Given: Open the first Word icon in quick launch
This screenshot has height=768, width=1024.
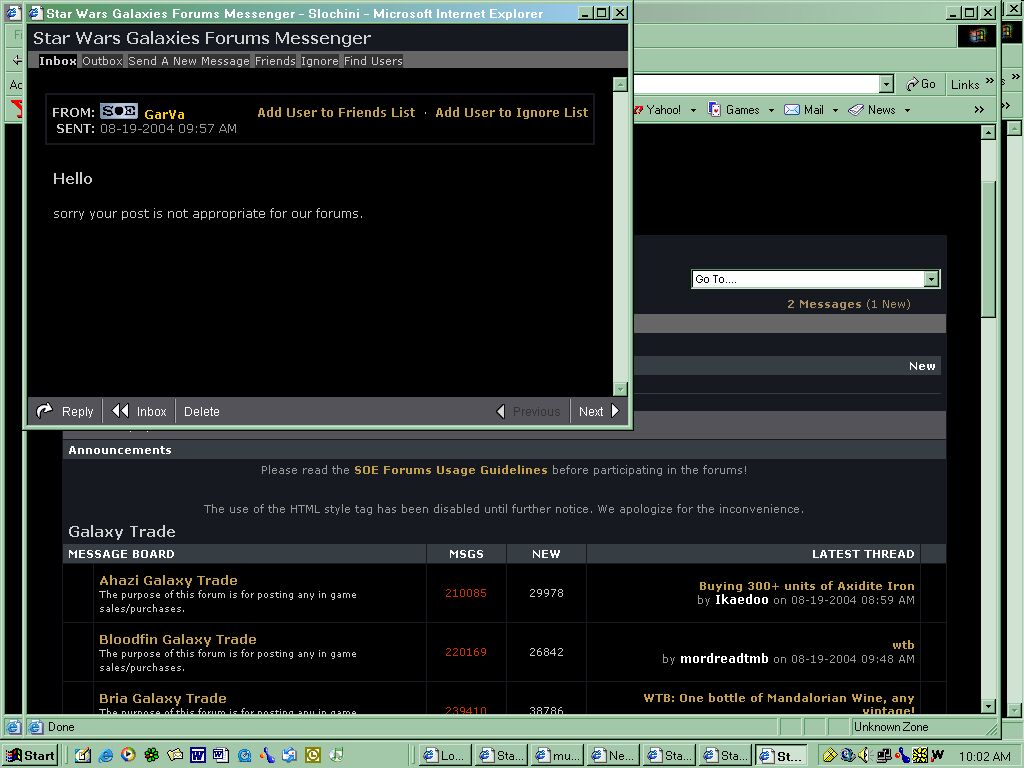Looking at the screenshot, I should [x=198, y=756].
